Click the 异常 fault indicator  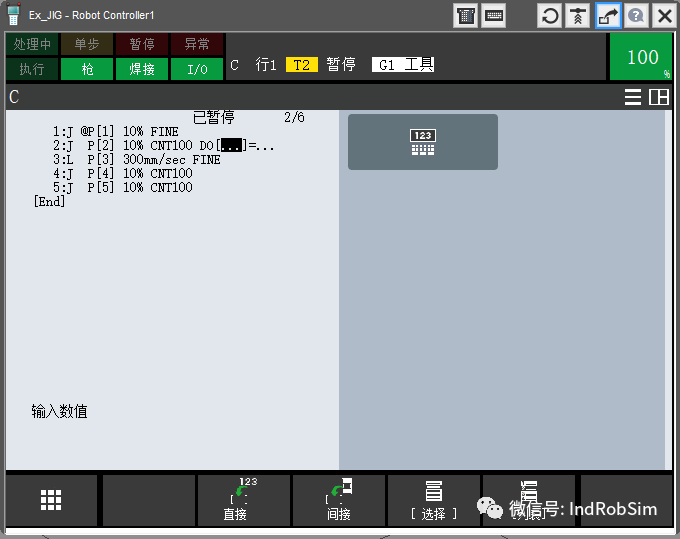[x=197, y=44]
